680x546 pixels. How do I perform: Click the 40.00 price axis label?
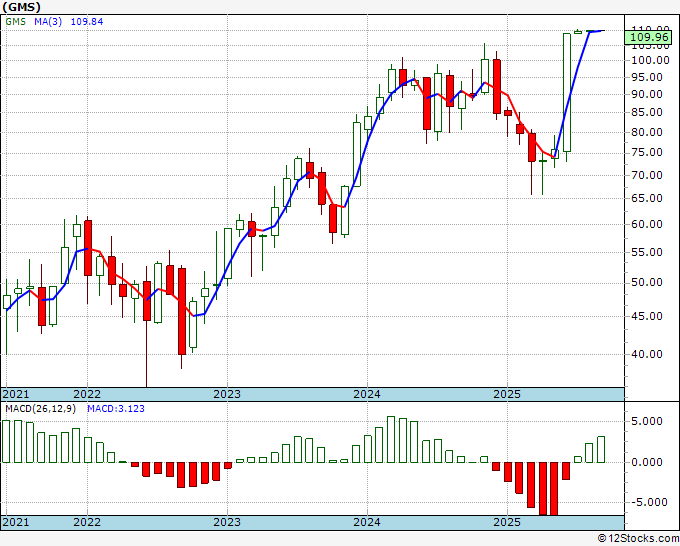[x=647, y=354]
